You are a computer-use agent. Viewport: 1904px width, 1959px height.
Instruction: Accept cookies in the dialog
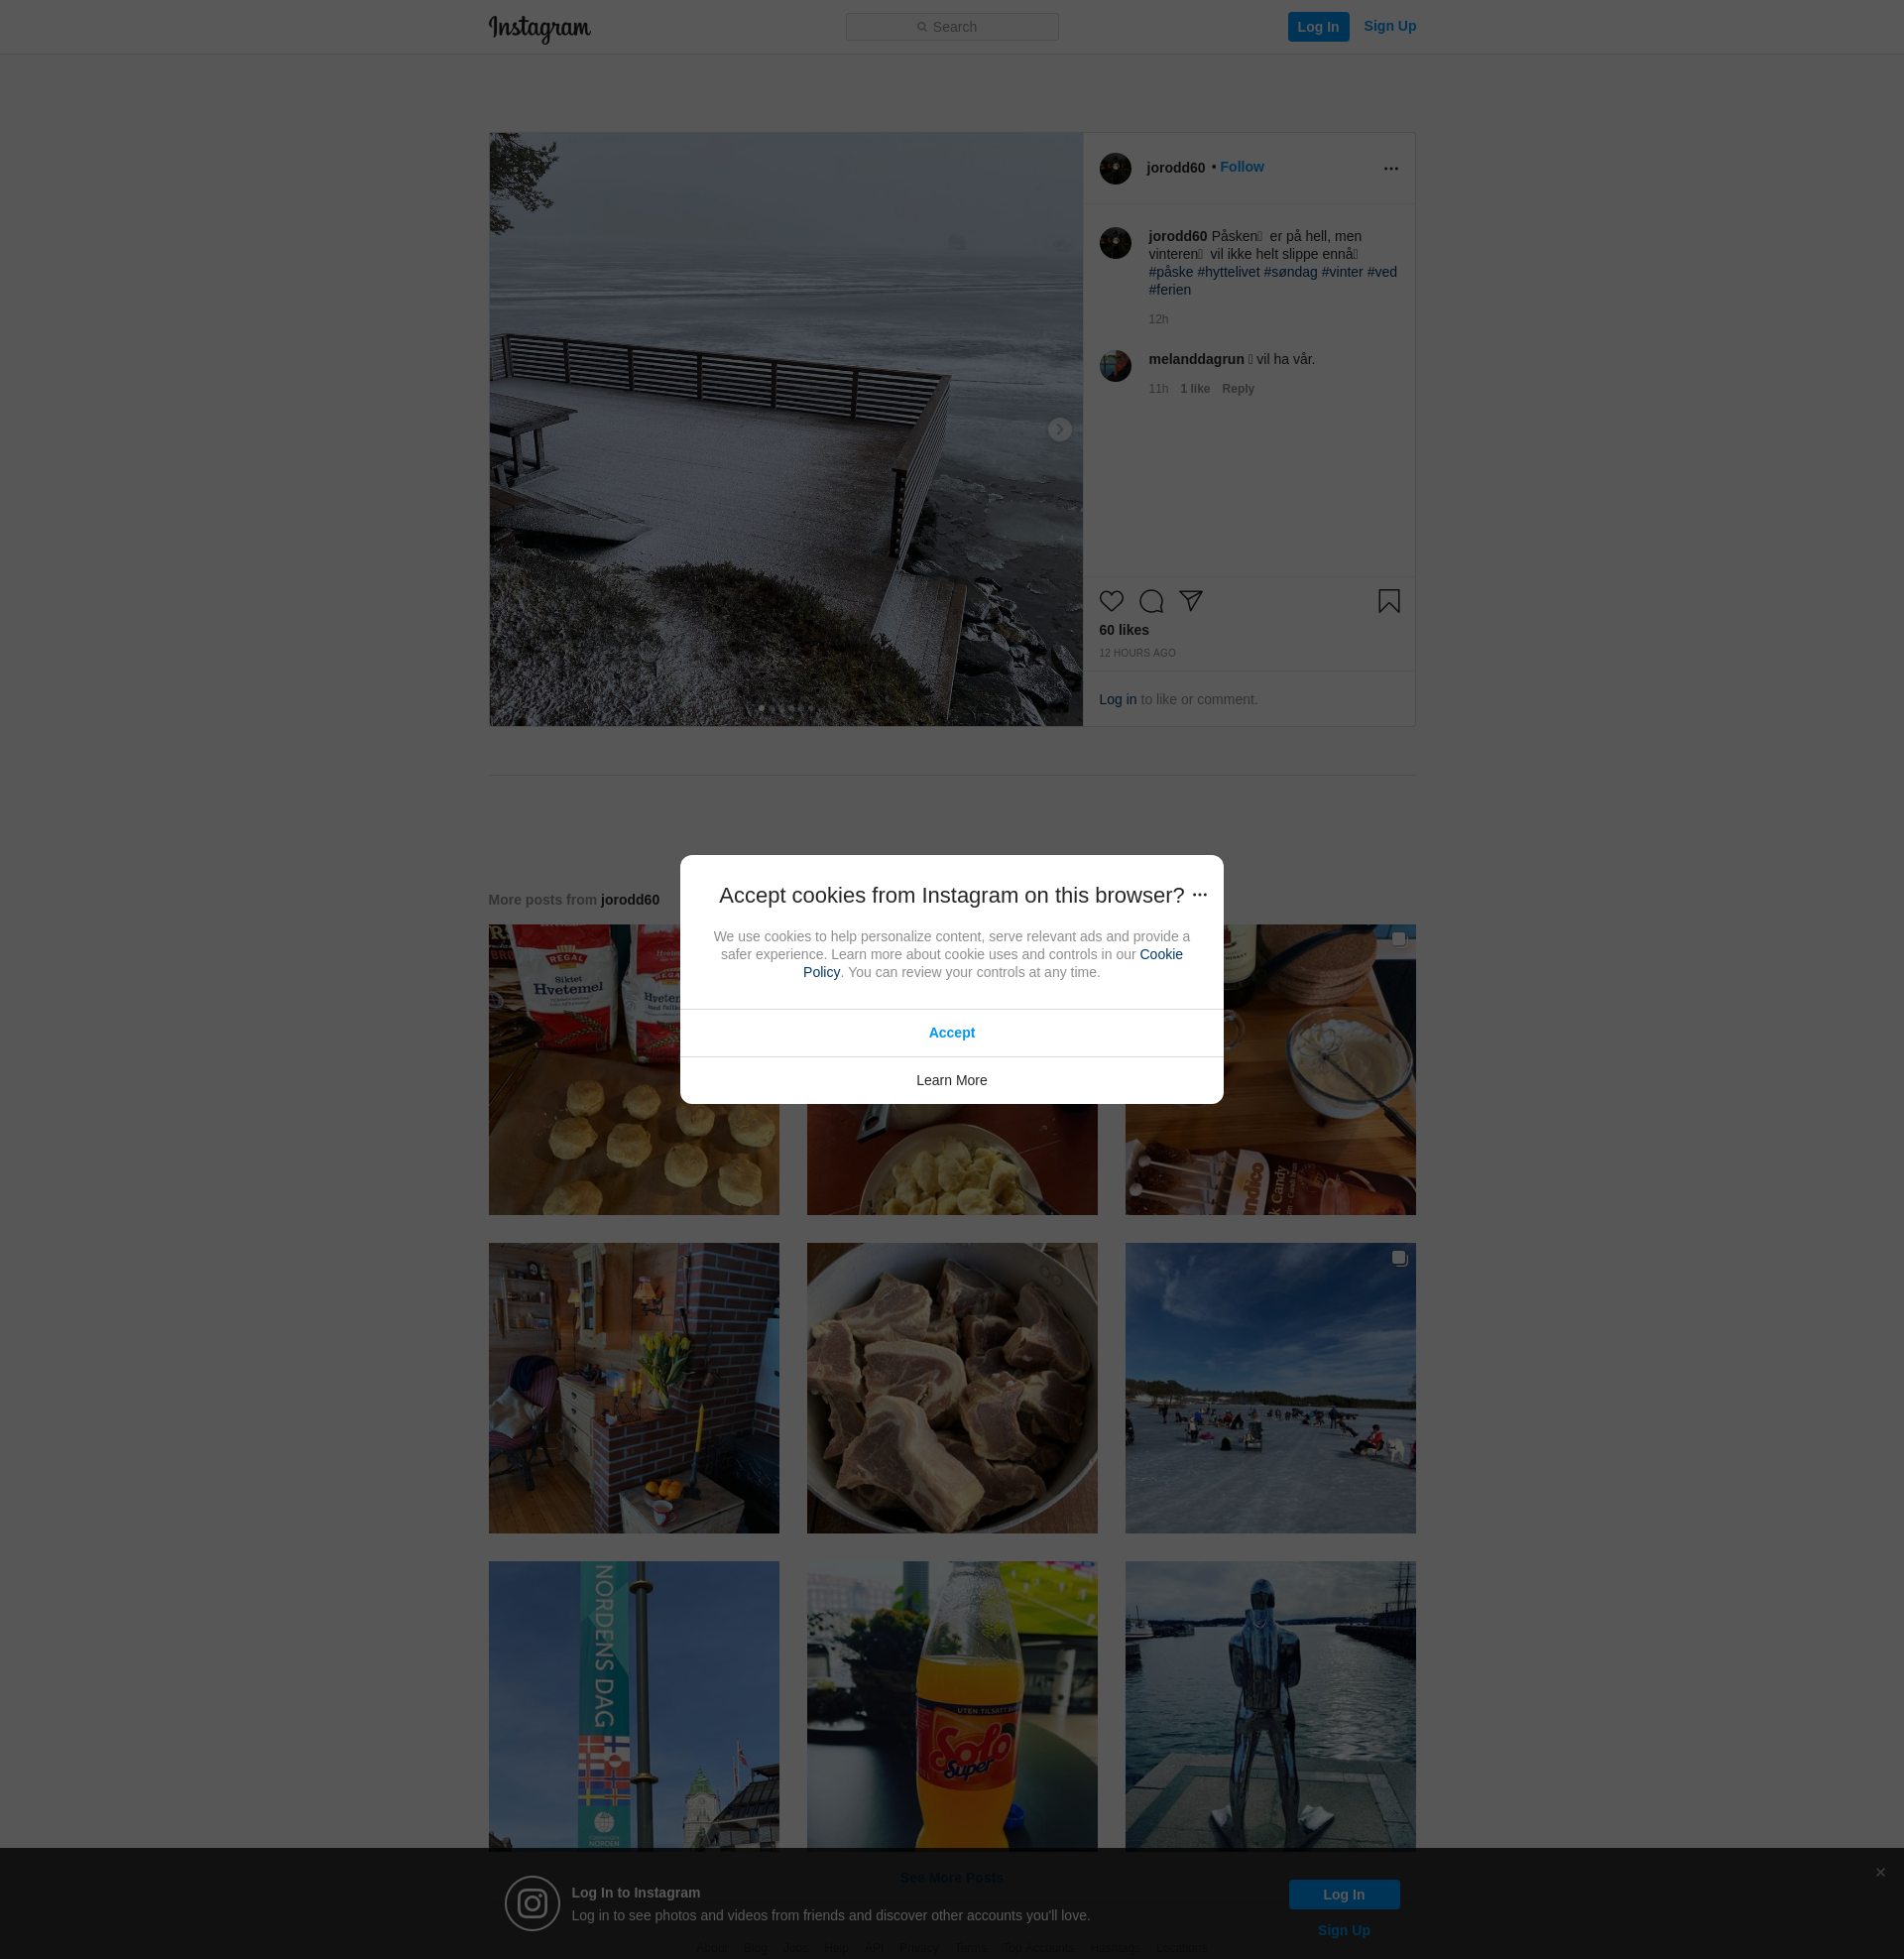click(951, 1033)
